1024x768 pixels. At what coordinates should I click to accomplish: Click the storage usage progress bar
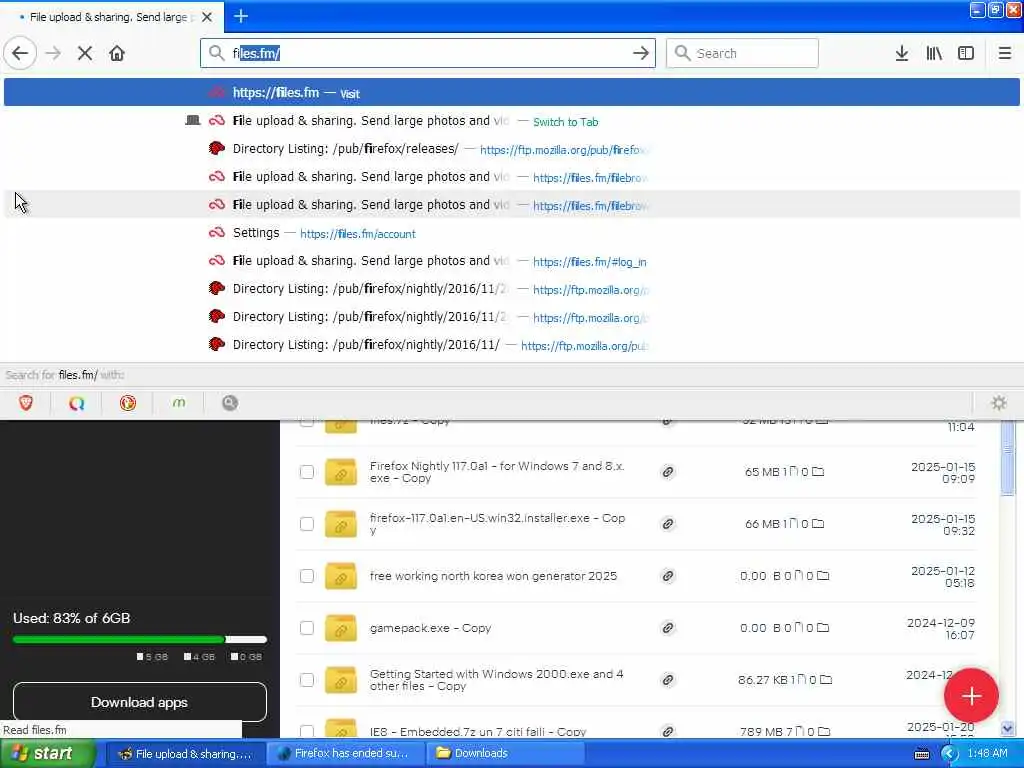140,639
